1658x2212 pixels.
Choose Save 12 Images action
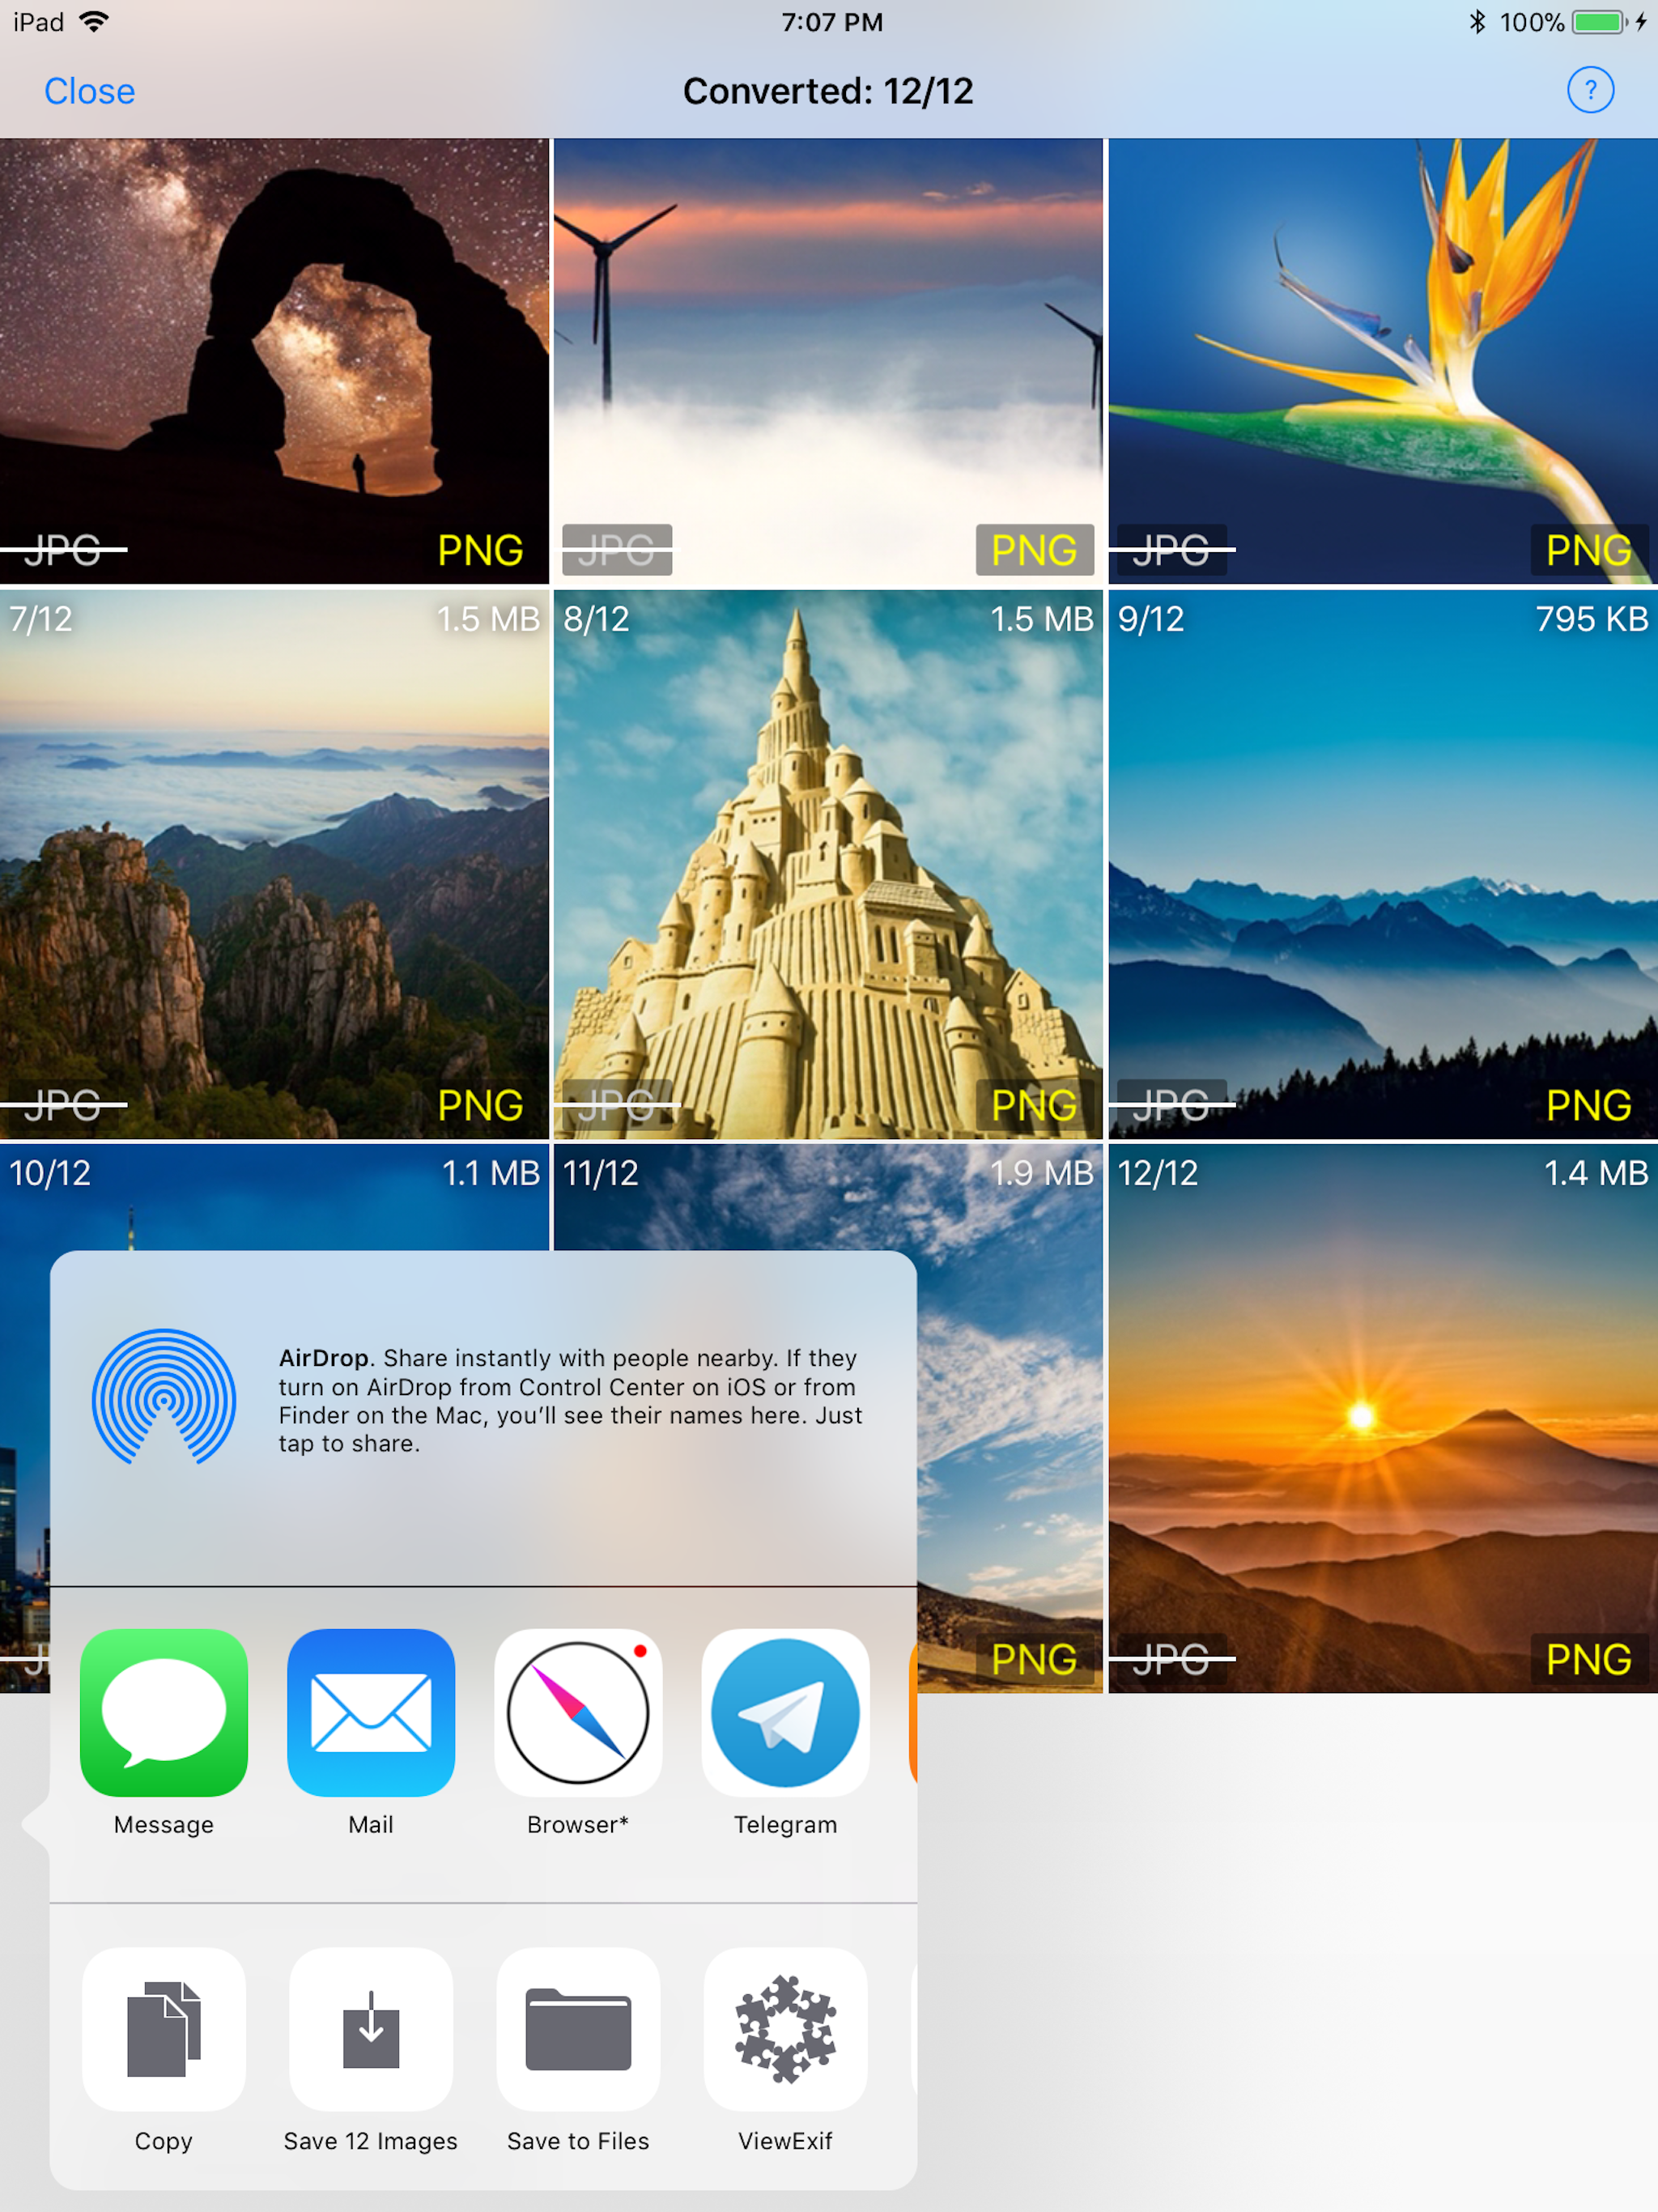(370, 2029)
